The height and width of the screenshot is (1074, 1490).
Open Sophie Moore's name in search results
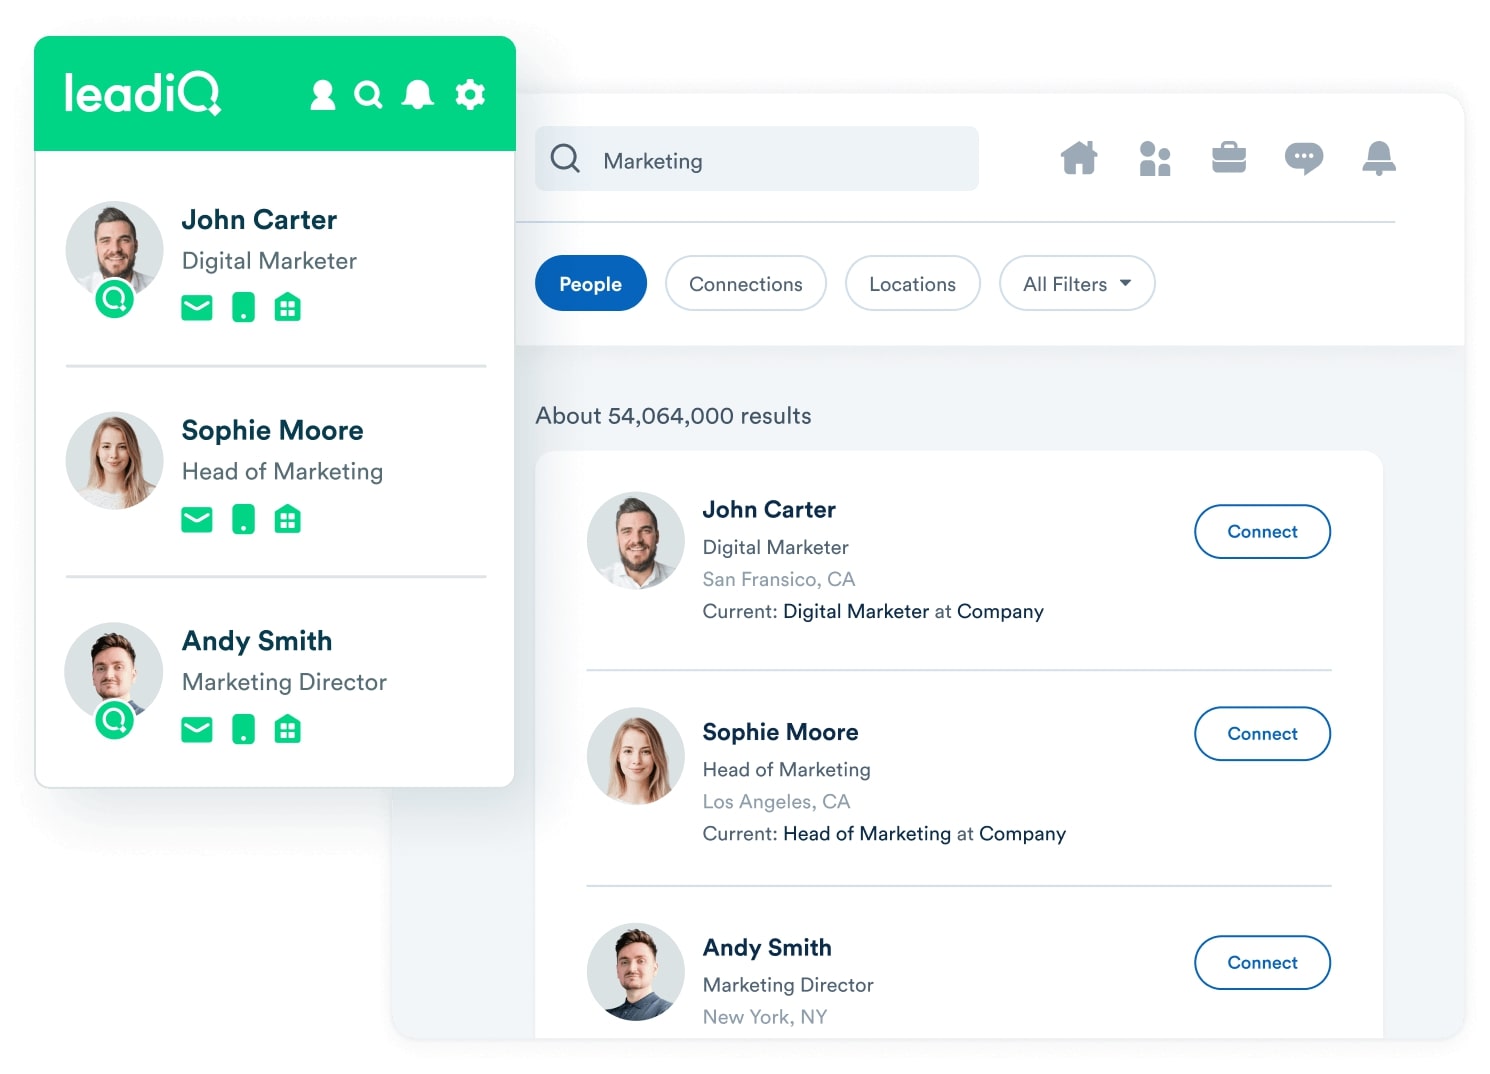point(780,732)
